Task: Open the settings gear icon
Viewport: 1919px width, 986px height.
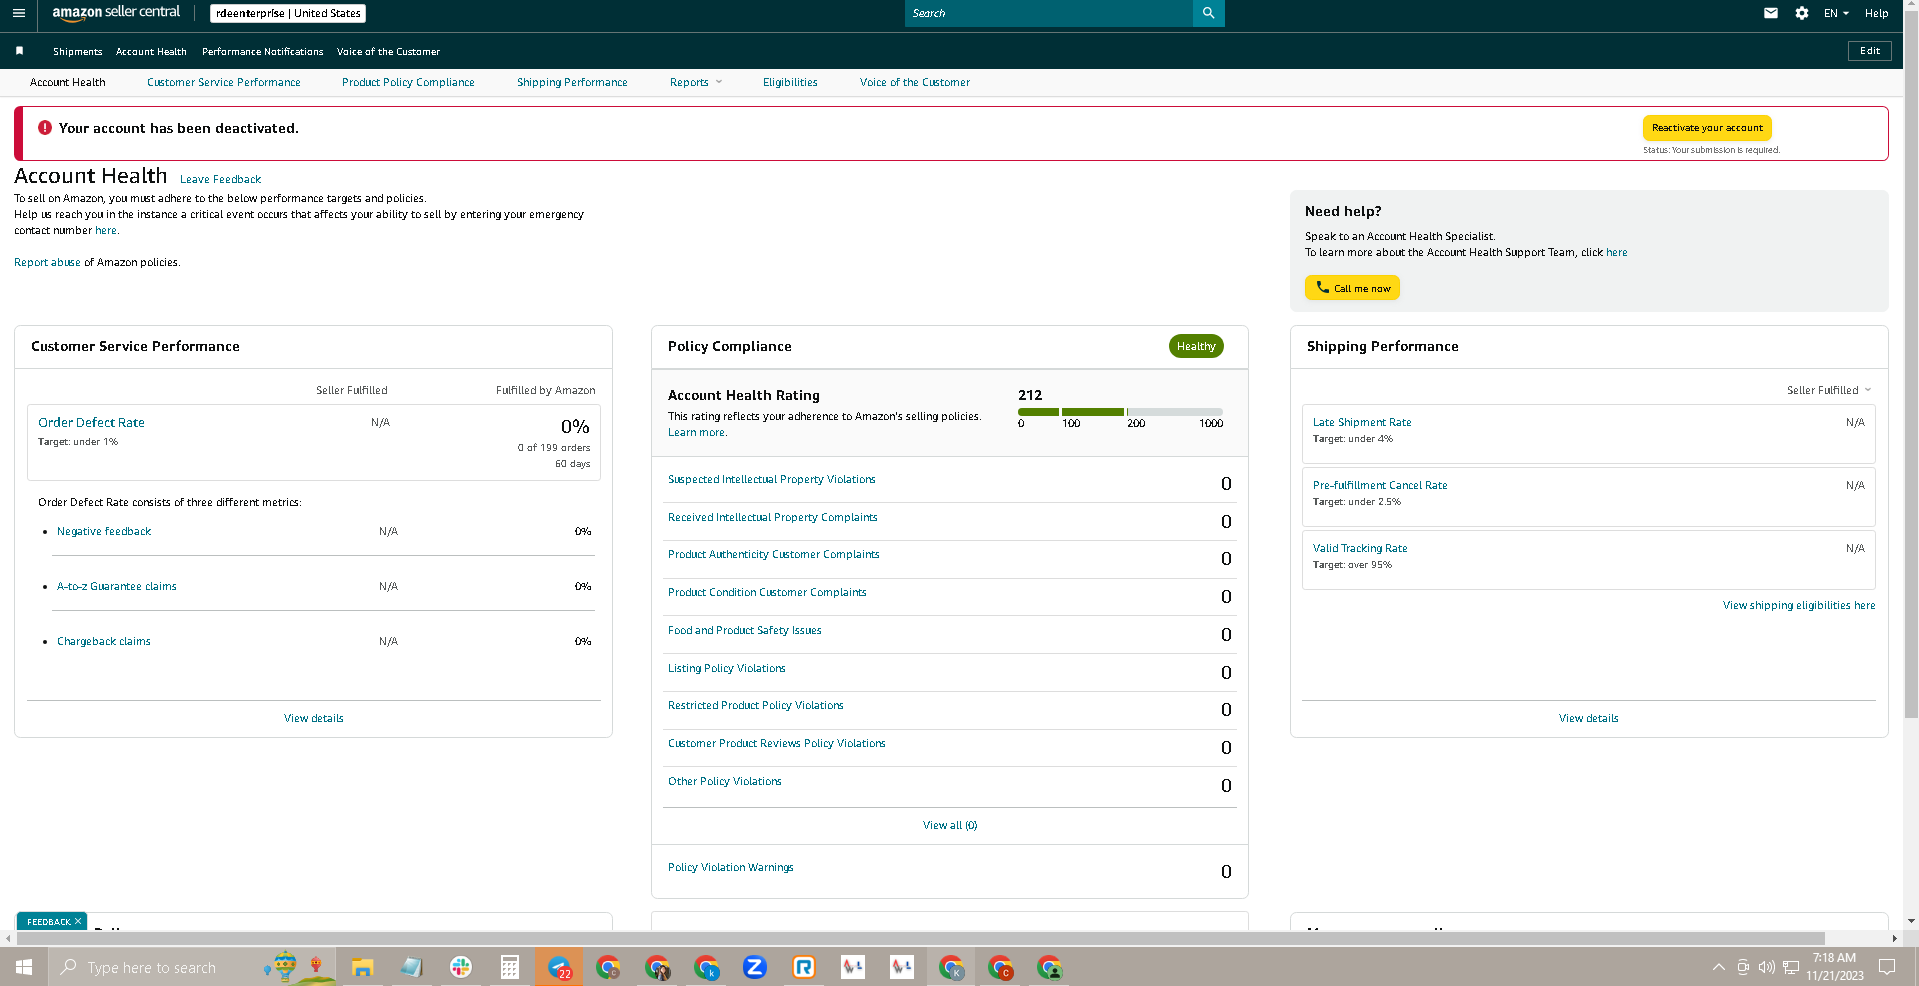Action: tap(1801, 13)
